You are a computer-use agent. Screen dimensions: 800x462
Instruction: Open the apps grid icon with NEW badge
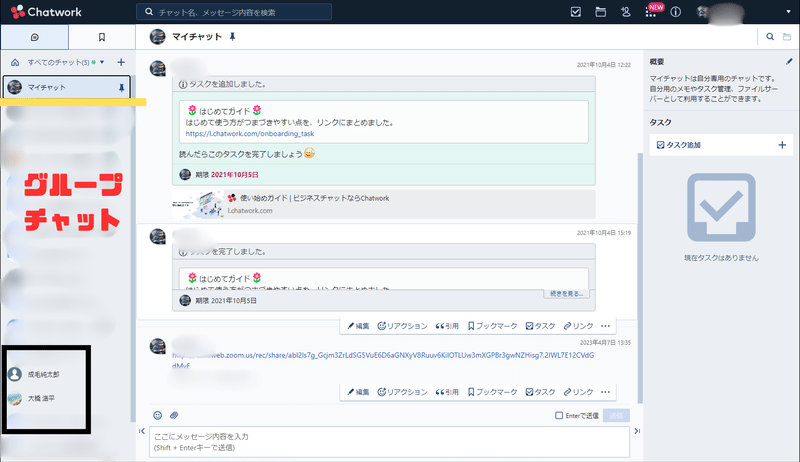(x=651, y=12)
